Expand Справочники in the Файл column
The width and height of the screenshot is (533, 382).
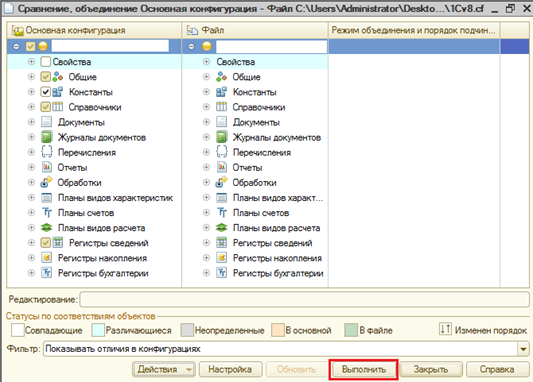click(206, 107)
